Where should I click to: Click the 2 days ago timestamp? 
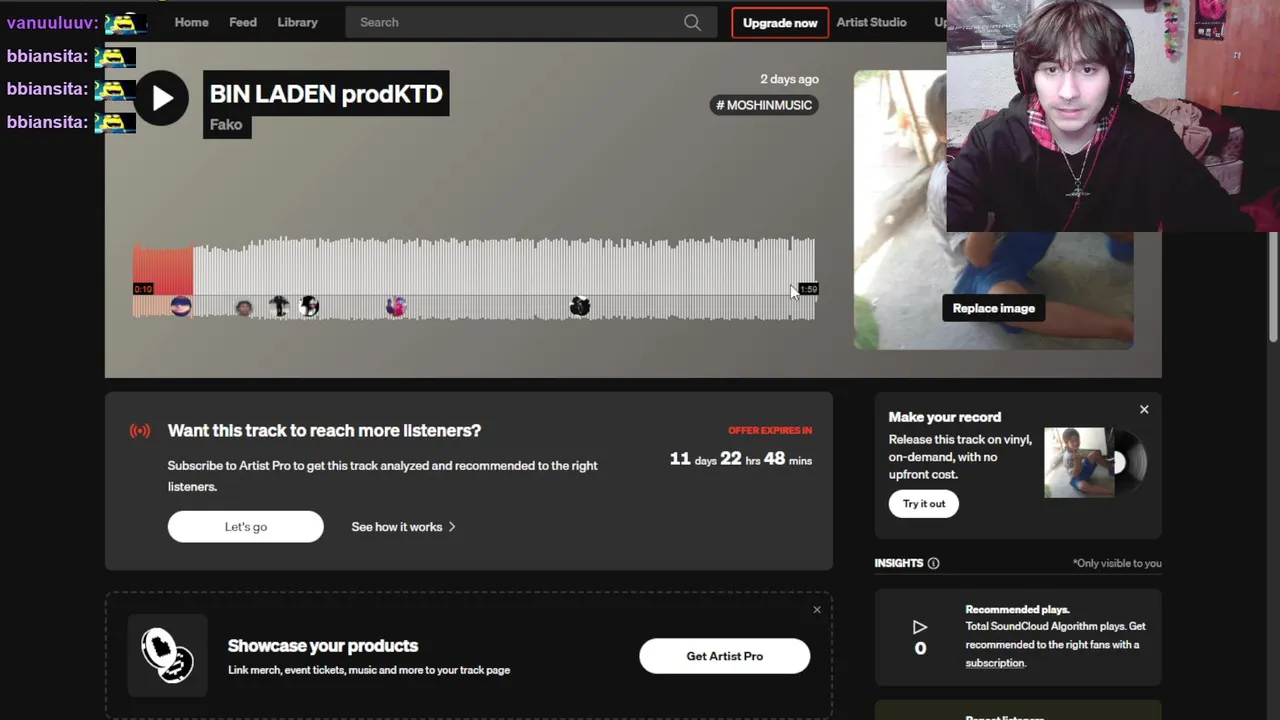(789, 79)
